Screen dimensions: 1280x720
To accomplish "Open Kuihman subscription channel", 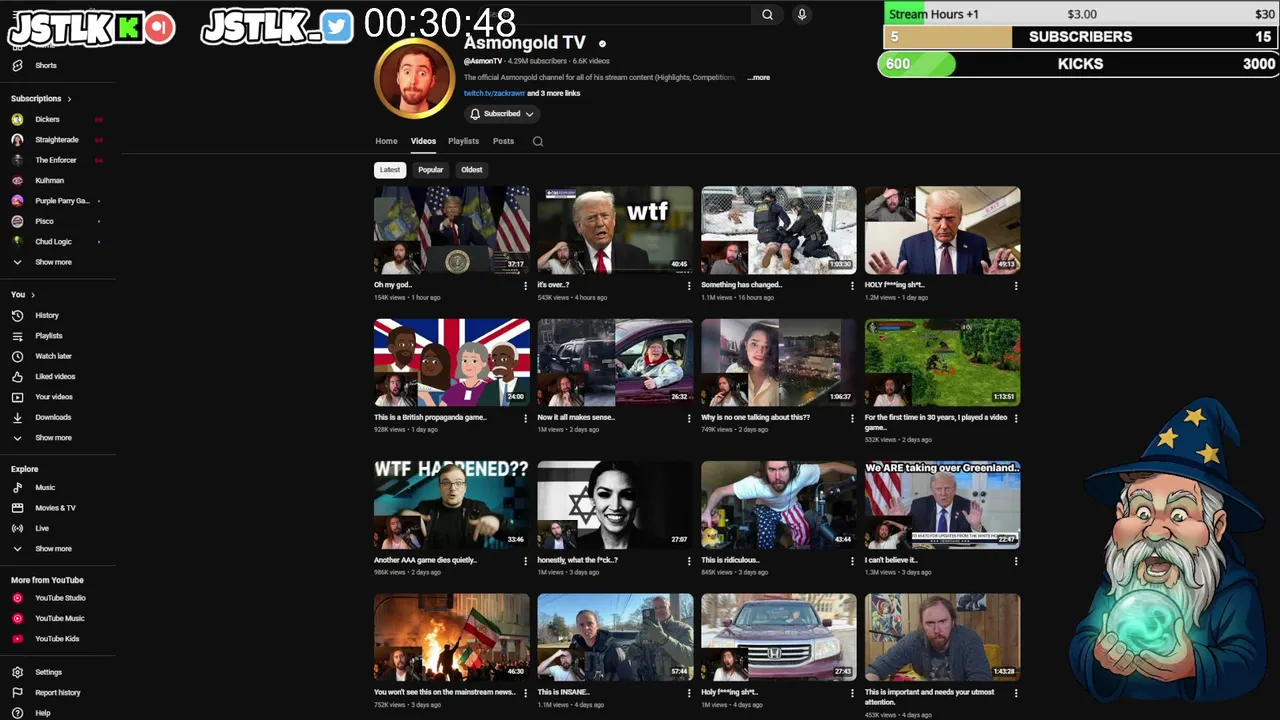I will (49, 180).
